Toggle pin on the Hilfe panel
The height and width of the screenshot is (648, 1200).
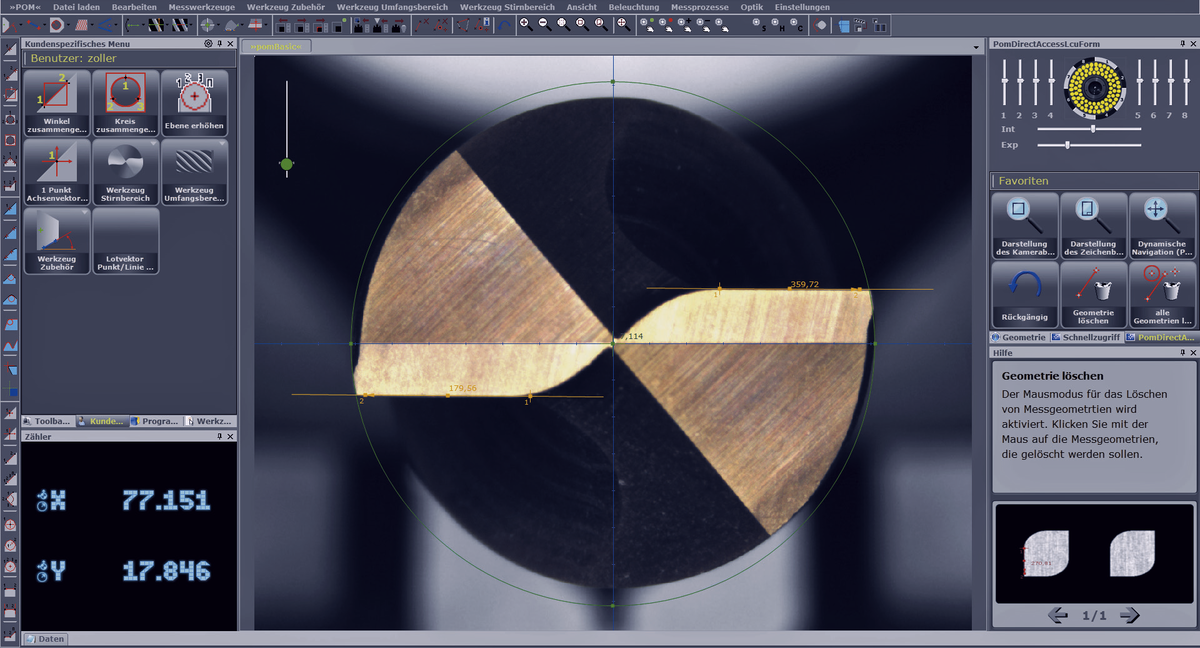point(1181,353)
